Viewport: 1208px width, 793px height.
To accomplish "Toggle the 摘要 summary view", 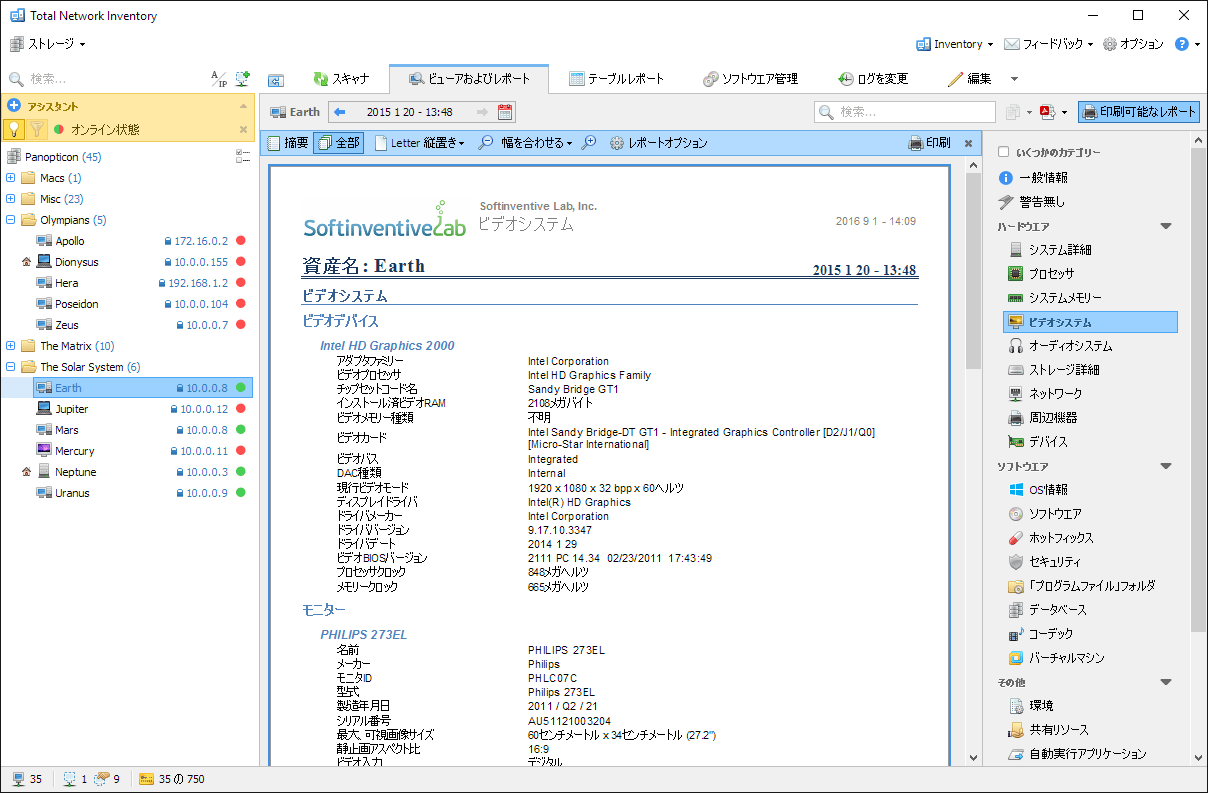I will point(288,143).
